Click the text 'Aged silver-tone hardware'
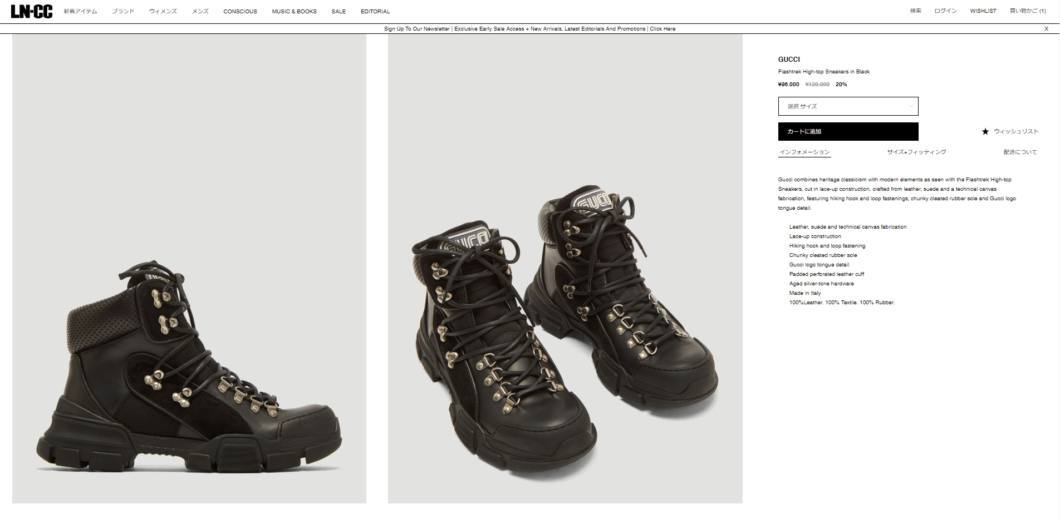Screen dimensions: 1060x519 click(x=821, y=284)
